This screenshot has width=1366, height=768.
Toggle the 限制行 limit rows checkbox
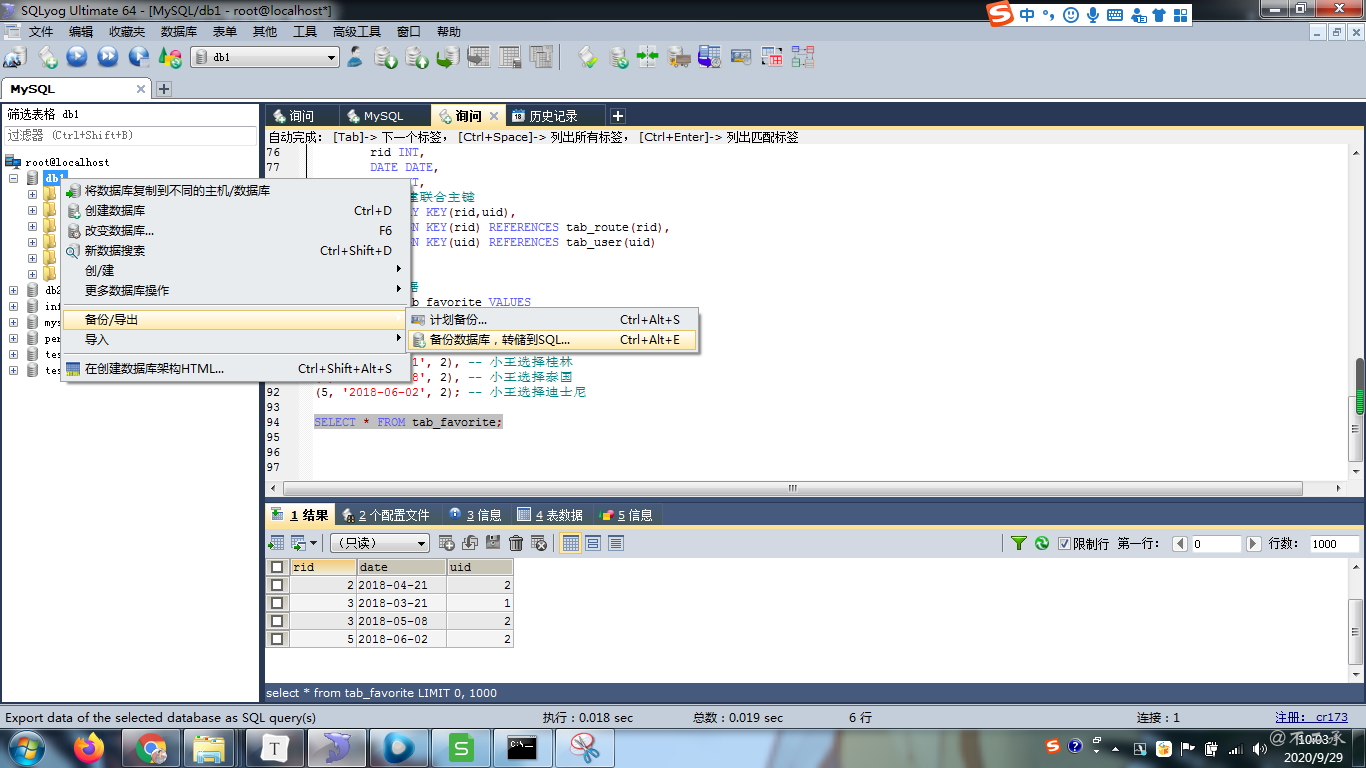pos(1064,544)
